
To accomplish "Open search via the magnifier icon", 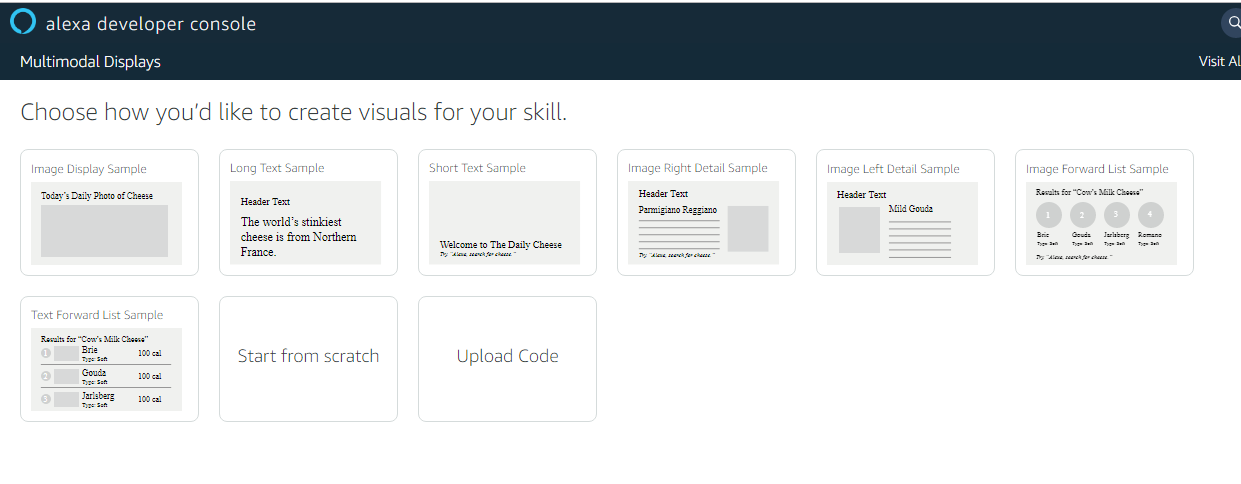I will click(x=1233, y=23).
